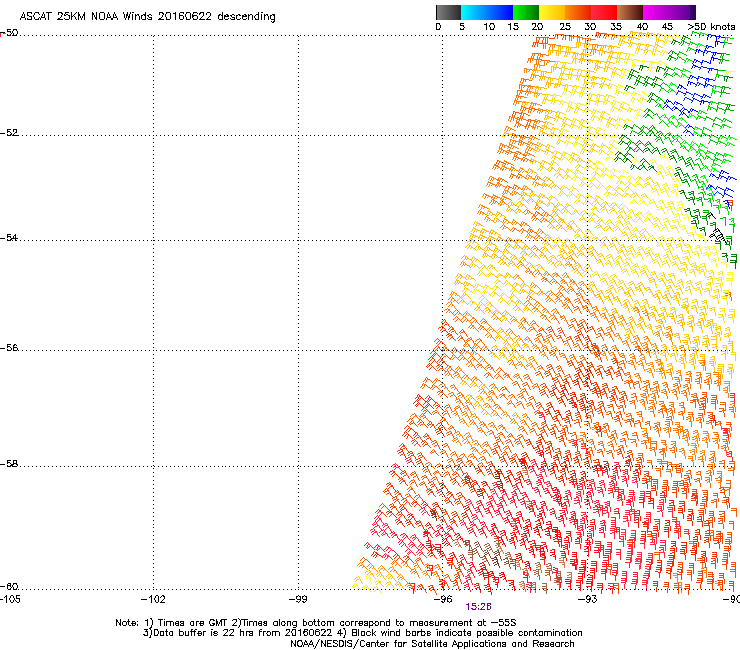Click the '-60' latitude axis label
The width and height of the screenshot is (740, 650).
click(x=9, y=587)
